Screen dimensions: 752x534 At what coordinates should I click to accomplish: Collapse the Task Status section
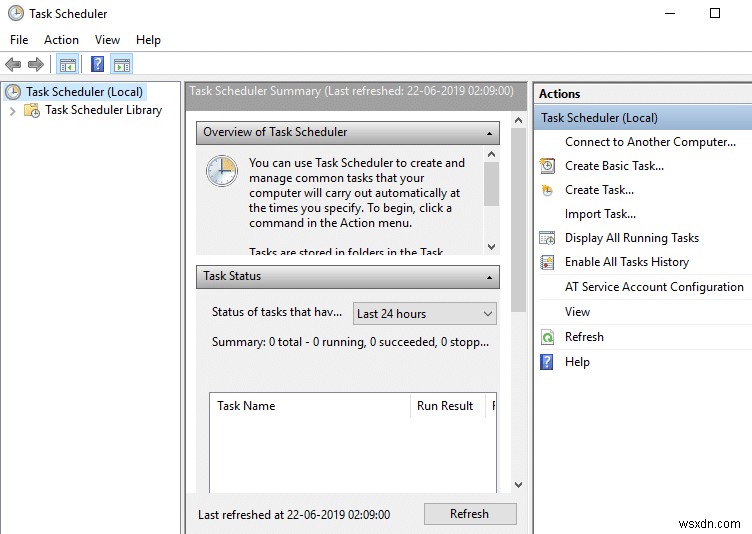pos(489,277)
